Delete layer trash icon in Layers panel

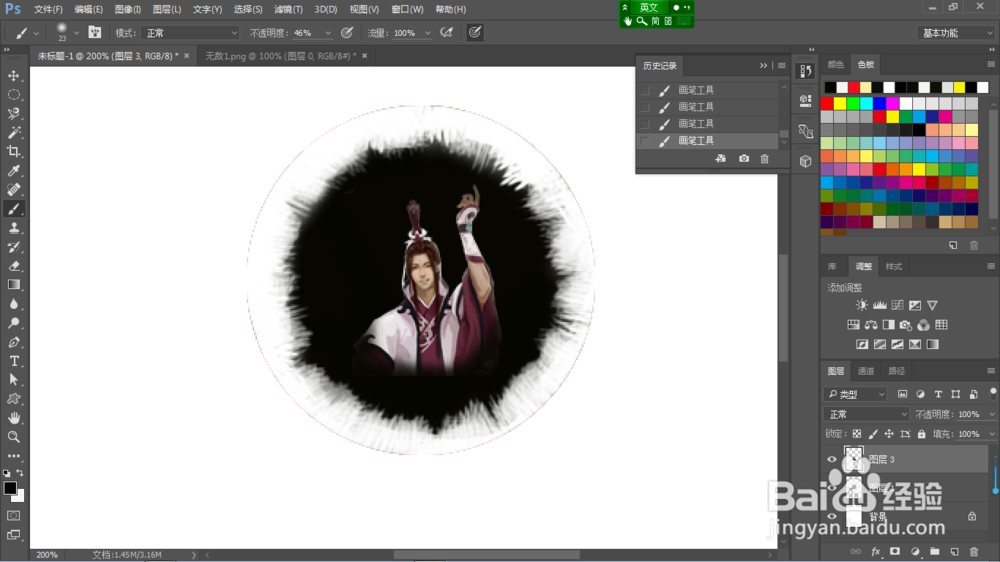[x=974, y=552]
